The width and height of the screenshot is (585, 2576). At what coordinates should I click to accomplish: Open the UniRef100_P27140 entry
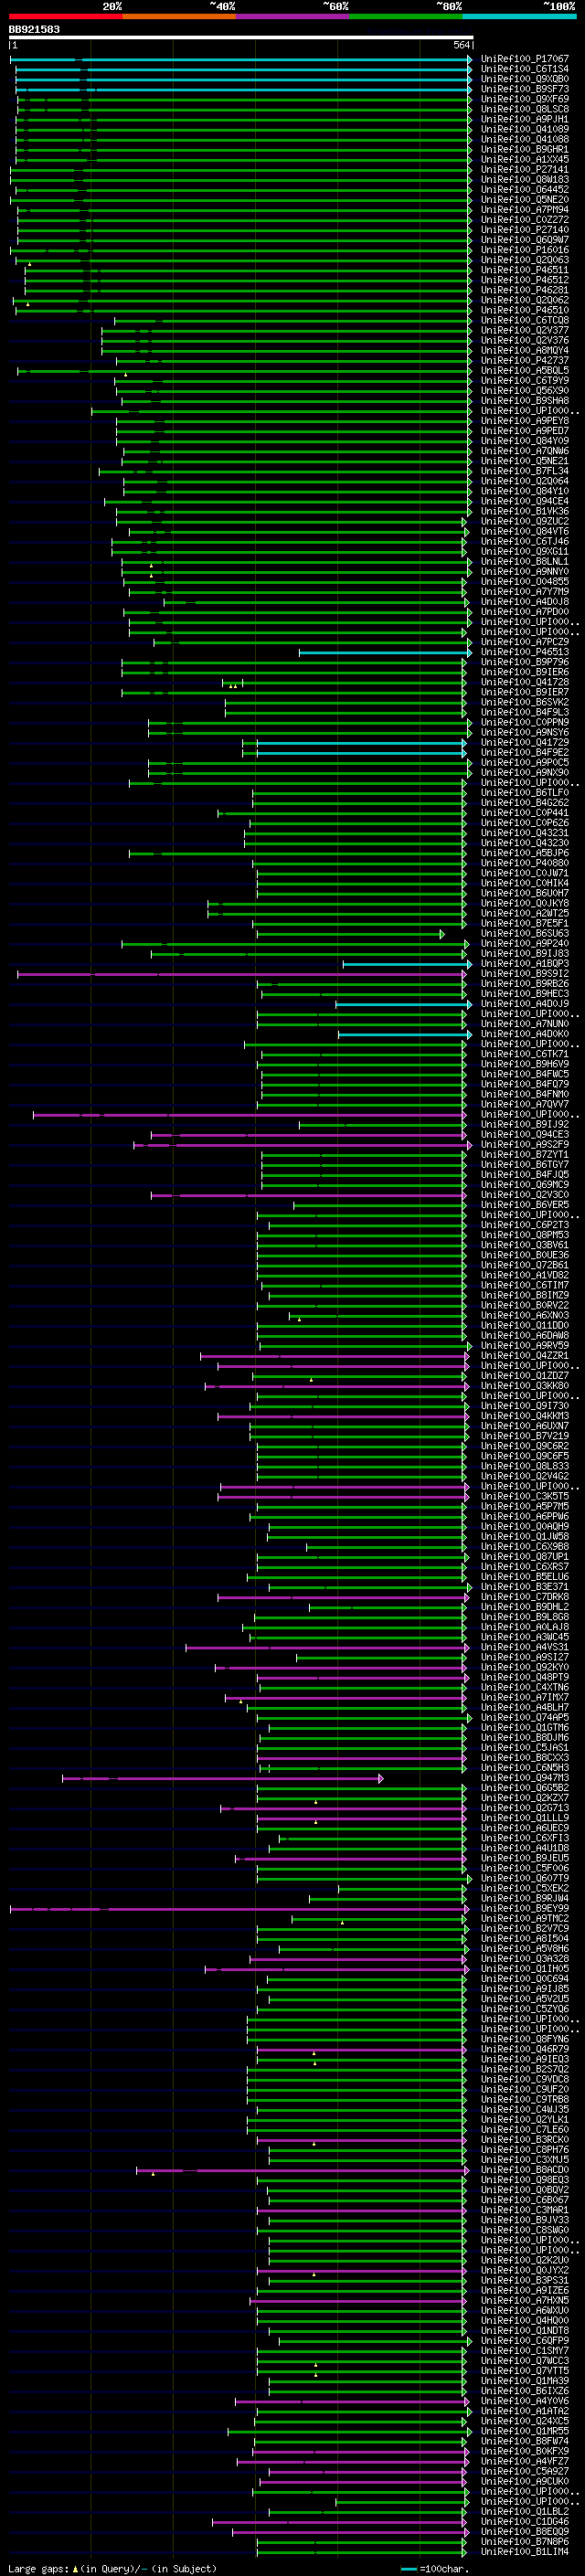[525, 229]
